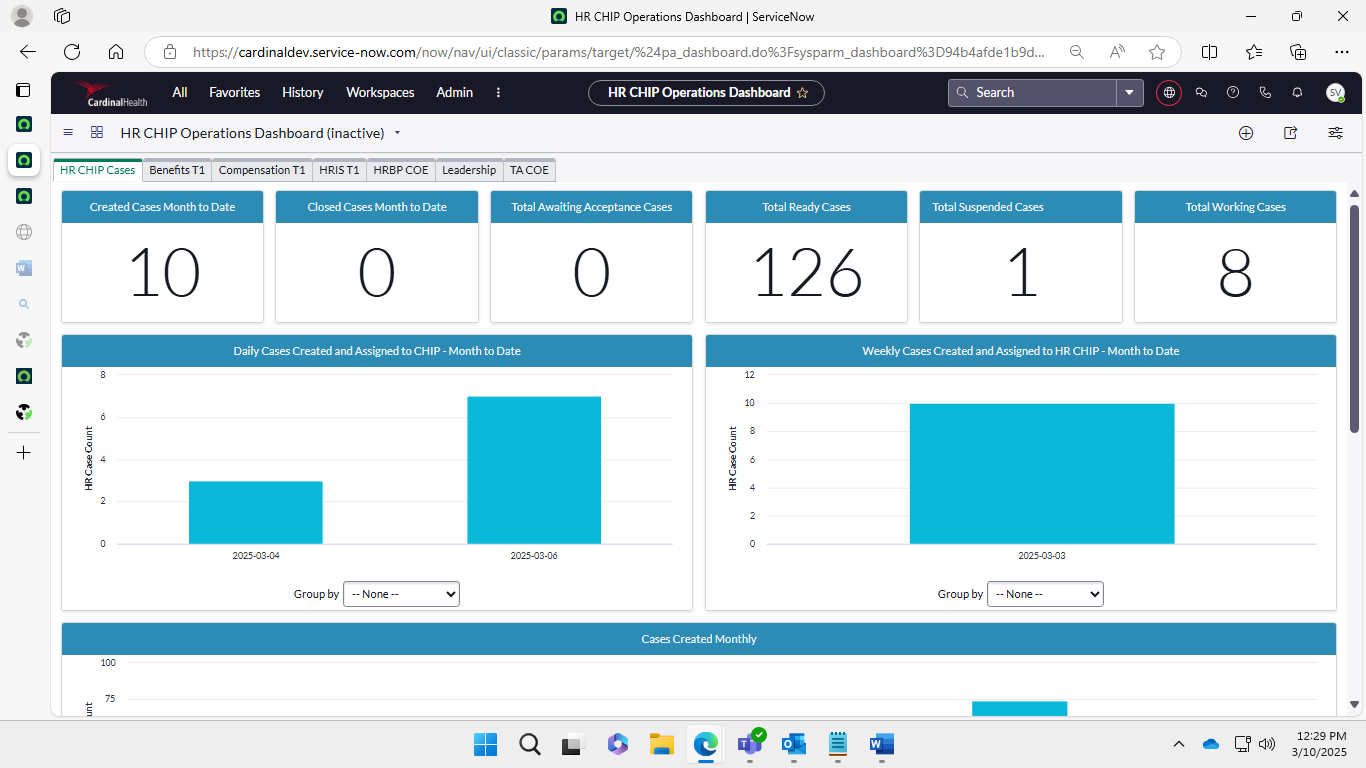Image resolution: width=1366 pixels, height=768 pixels.
Task: Add a new widget with the plus icon
Action: (1246, 133)
